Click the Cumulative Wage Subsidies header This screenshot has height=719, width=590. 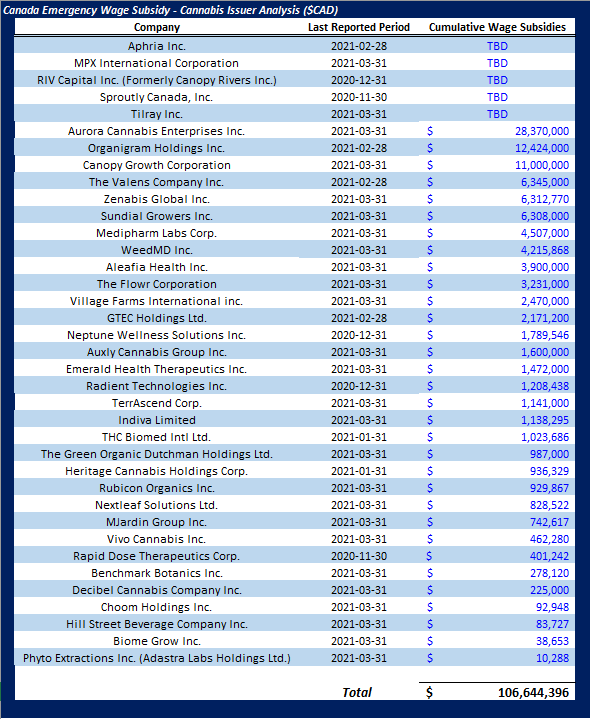(x=497, y=28)
